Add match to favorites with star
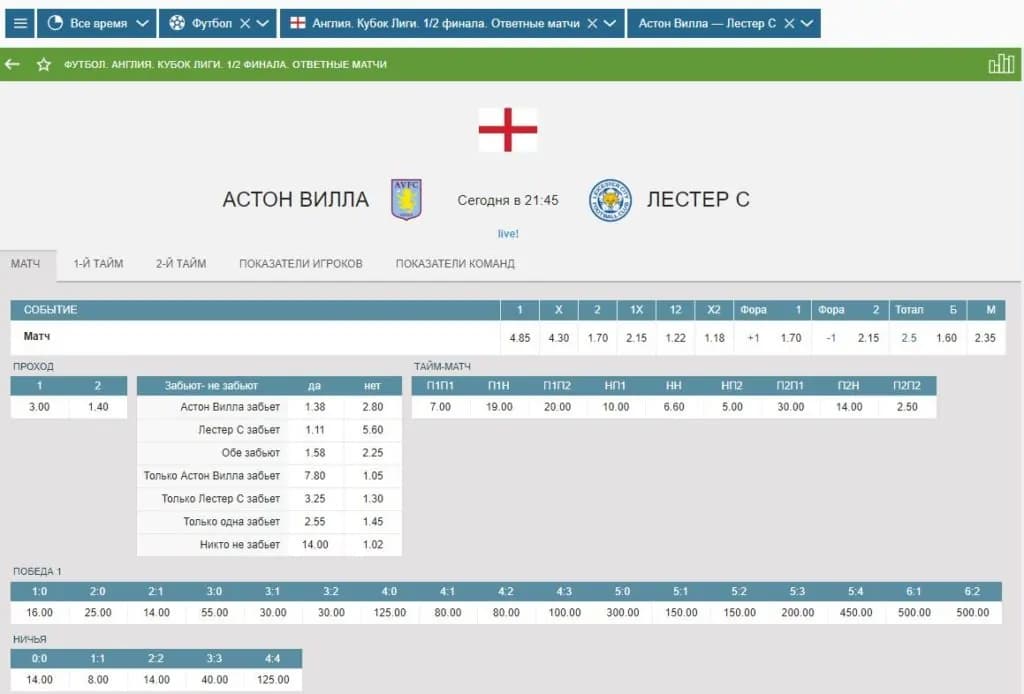 point(44,64)
